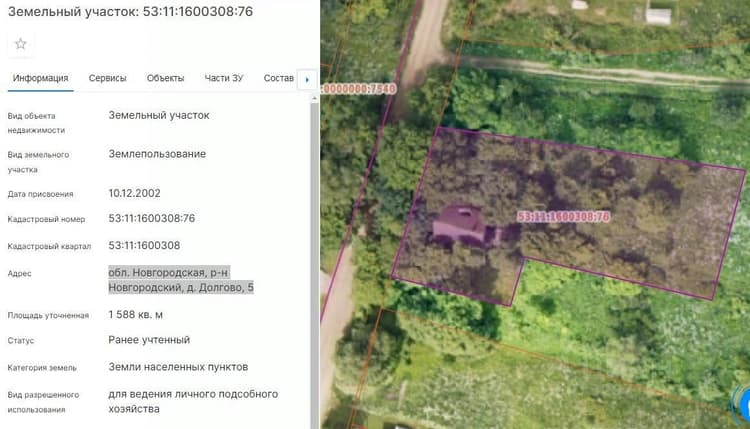
Task: Click the Адрес field label
Action: tap(20, 274)
